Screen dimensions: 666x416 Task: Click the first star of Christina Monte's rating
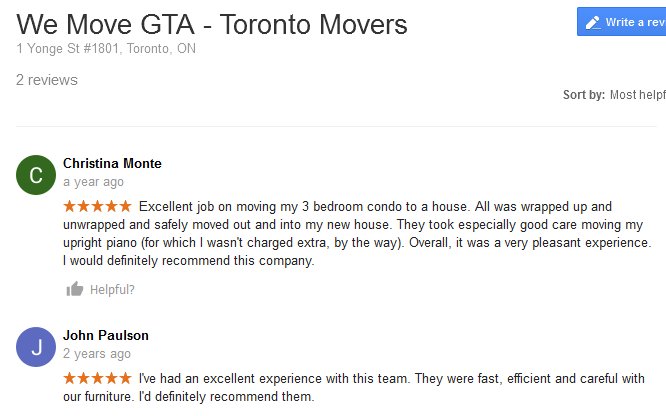[69, 206]
